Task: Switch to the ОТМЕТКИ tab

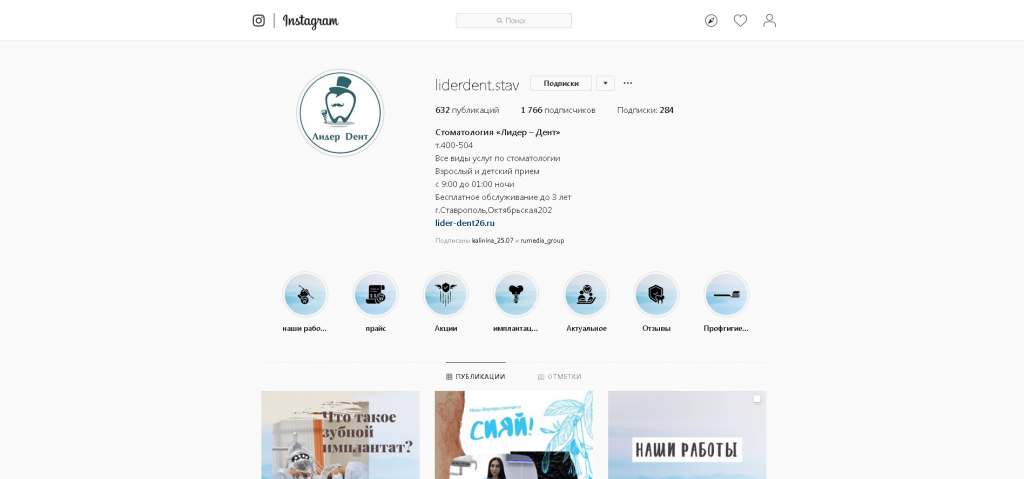Action: (559, 376)
